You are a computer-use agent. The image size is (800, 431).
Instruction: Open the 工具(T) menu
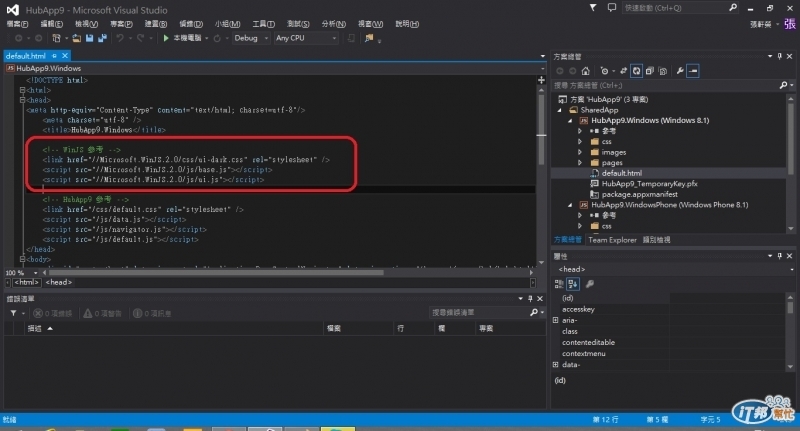(263, 24)
